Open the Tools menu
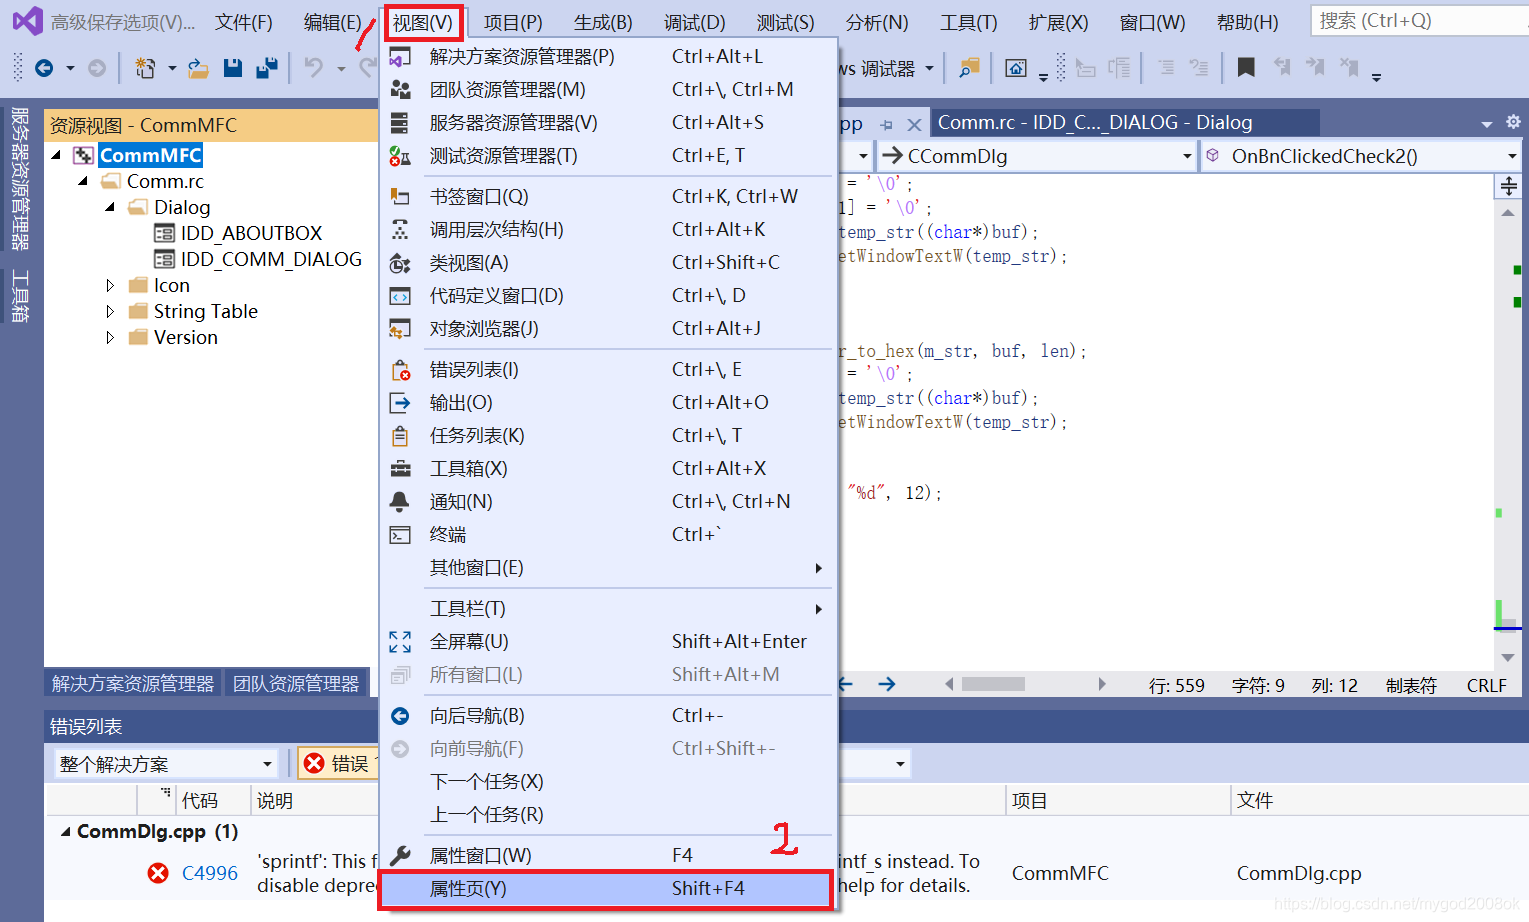The image size is (1529, 922). coord(968,22)
